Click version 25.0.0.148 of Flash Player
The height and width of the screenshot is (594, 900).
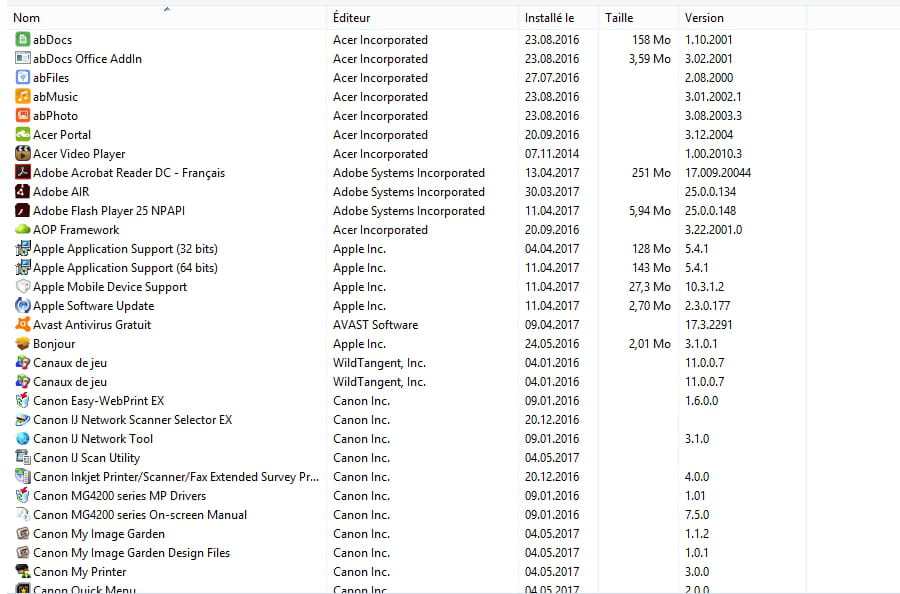(710, 211)
